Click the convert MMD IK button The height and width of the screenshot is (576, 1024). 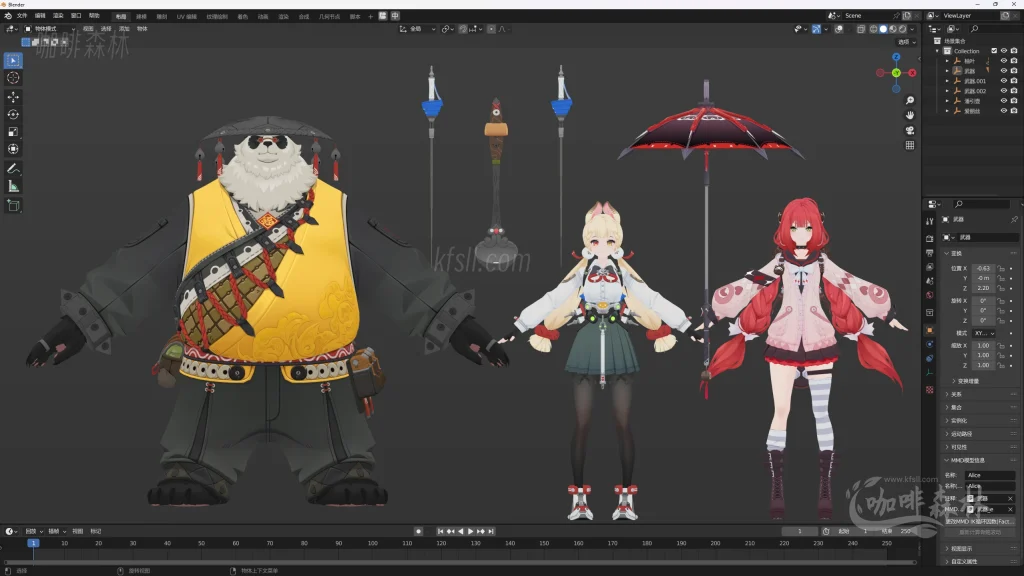[980, 521]
